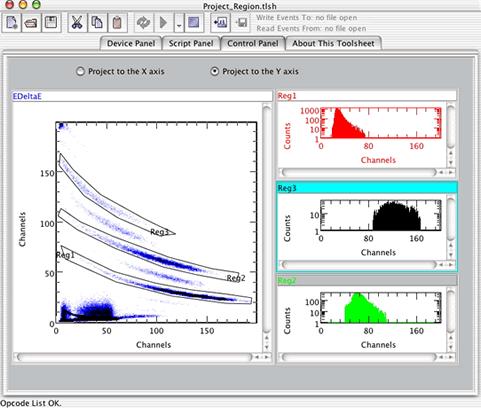Open a file with the folder icon
The width and height of the screenshot is (481, 408).
31,23
